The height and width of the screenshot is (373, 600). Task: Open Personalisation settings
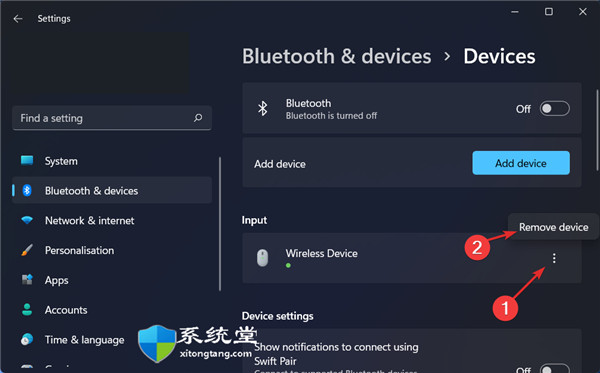point(112,250)
